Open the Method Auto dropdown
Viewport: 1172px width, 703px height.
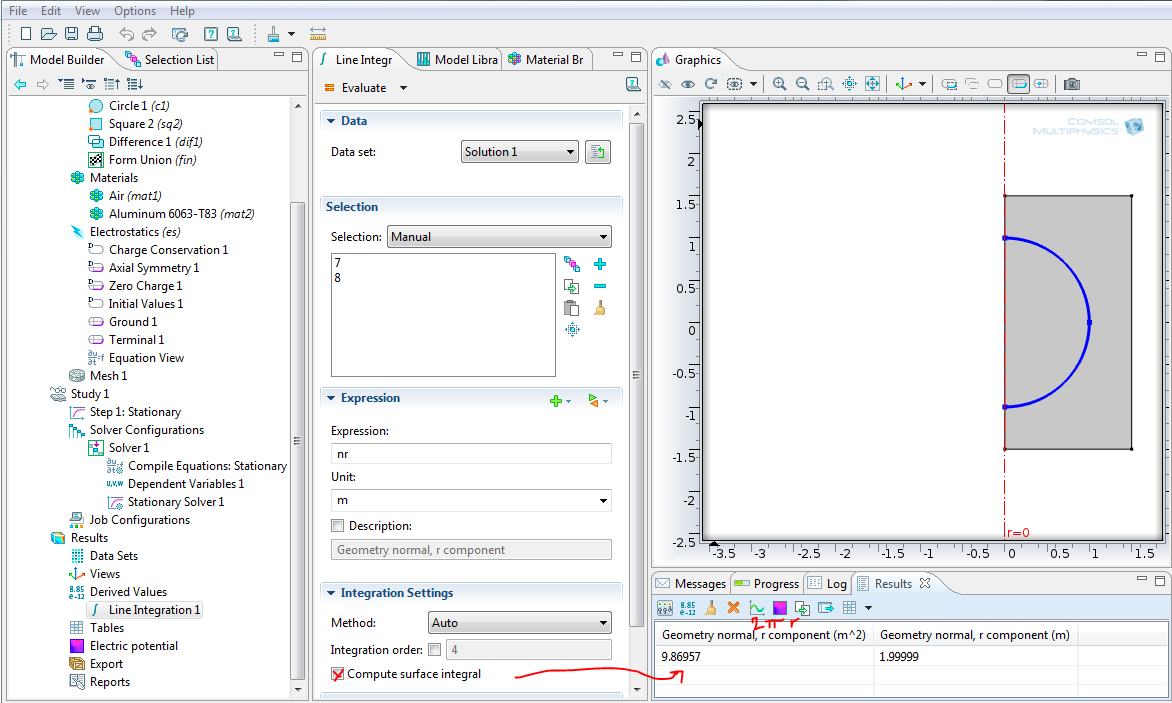pos(519,623)
